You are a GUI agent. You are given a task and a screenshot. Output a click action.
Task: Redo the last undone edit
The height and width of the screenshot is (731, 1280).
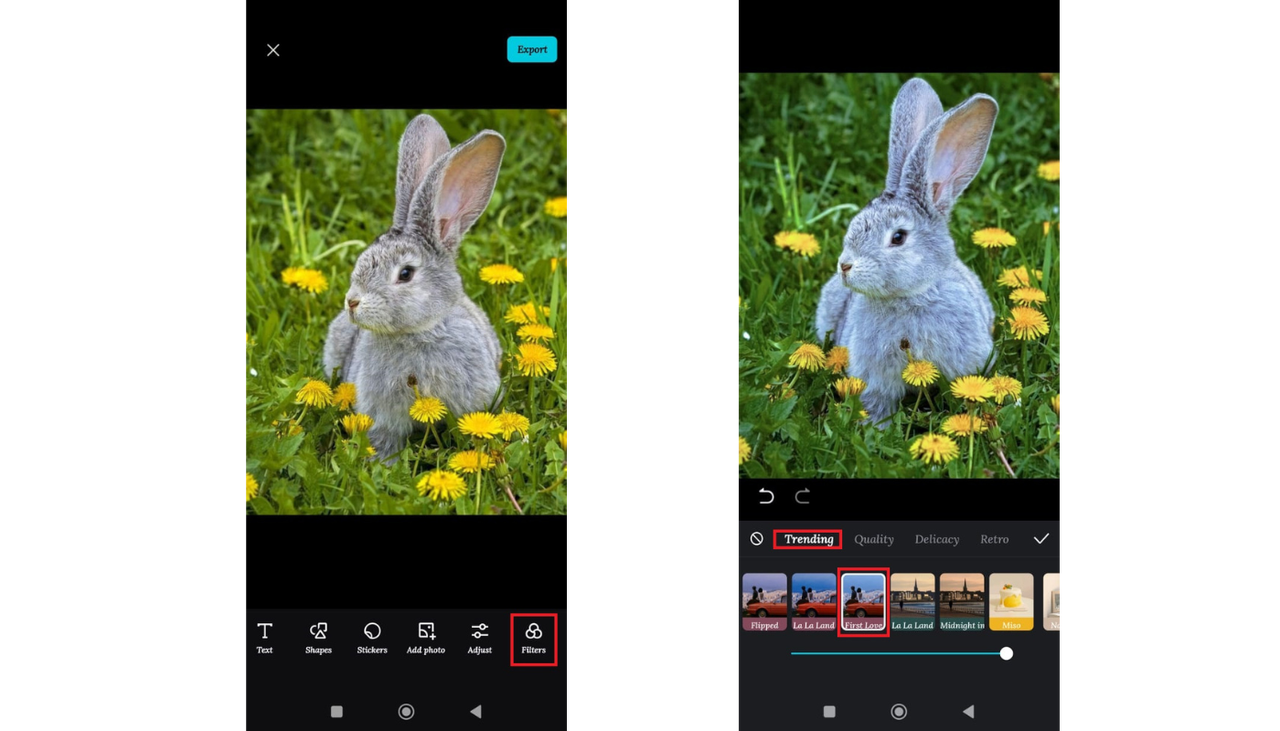pos(802,496)
